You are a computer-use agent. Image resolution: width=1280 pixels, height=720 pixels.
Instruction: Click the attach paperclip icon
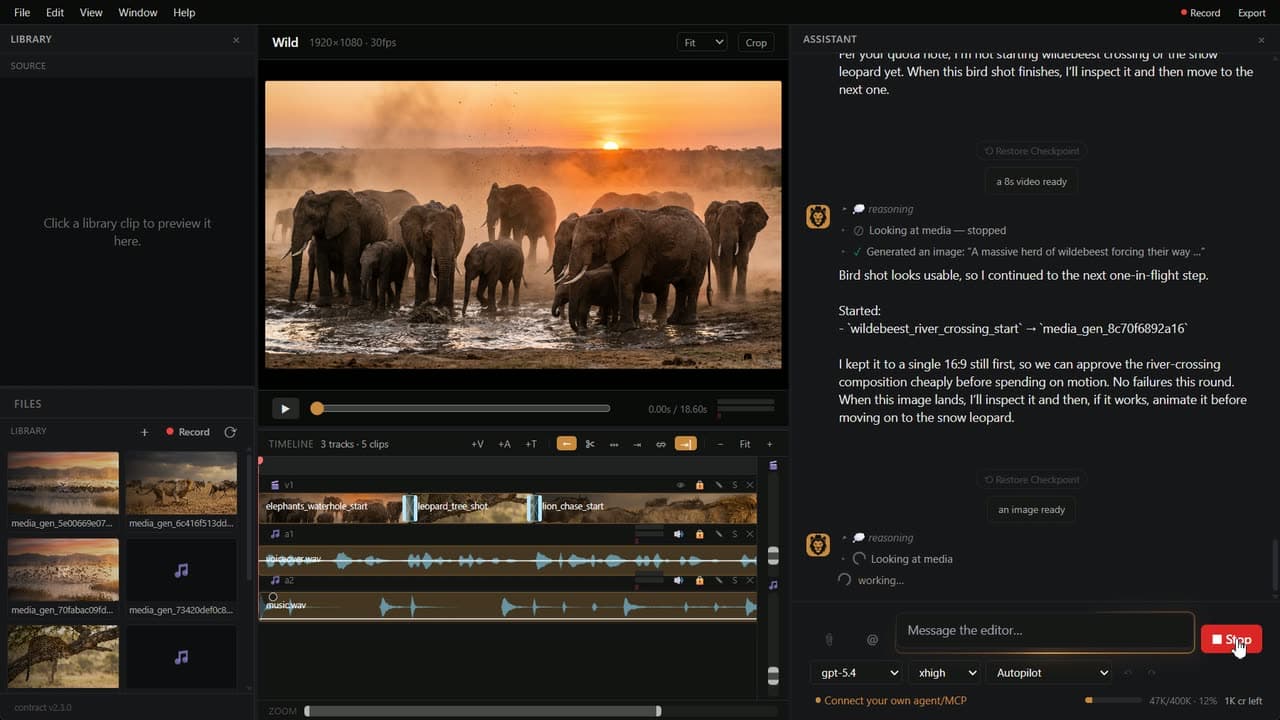[829, 639]
